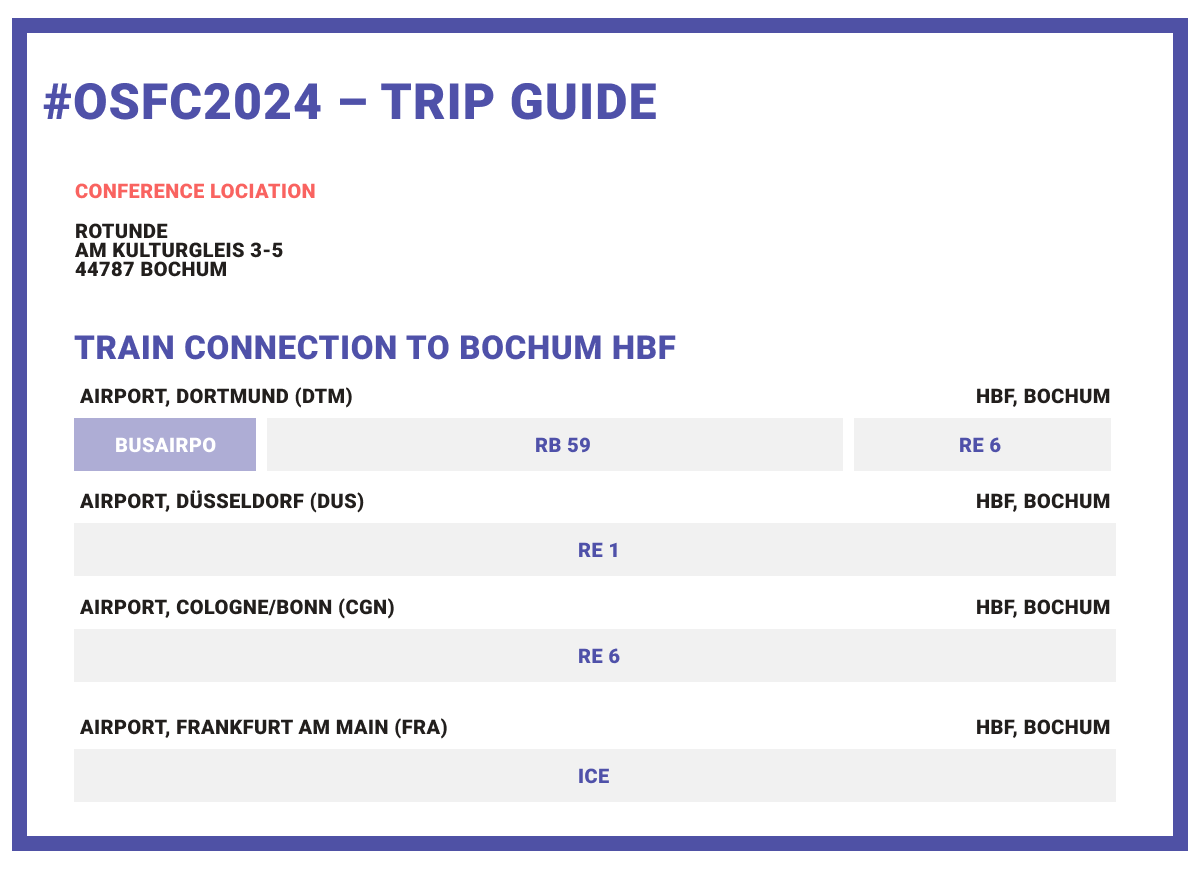
Task: Click the Airport, Frankfurt am Main (FRA) label
Action: click(263, 727)
